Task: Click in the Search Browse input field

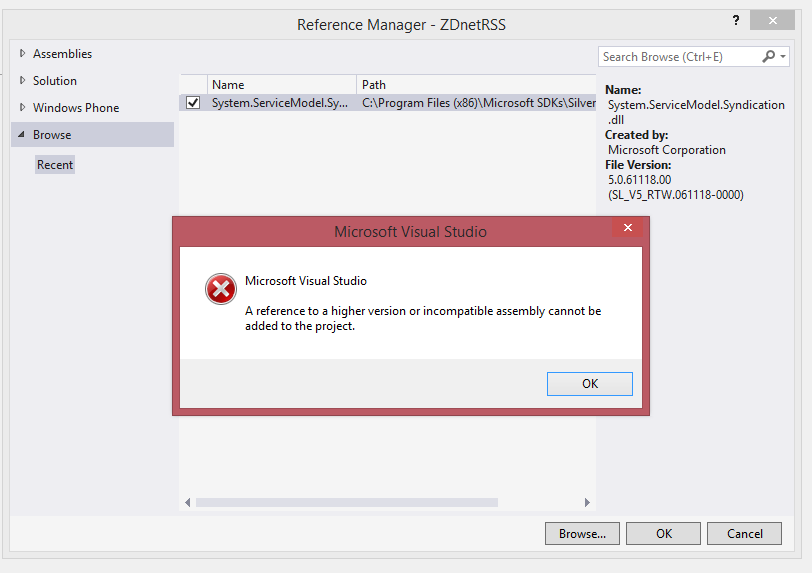Action: pos(678,56)
